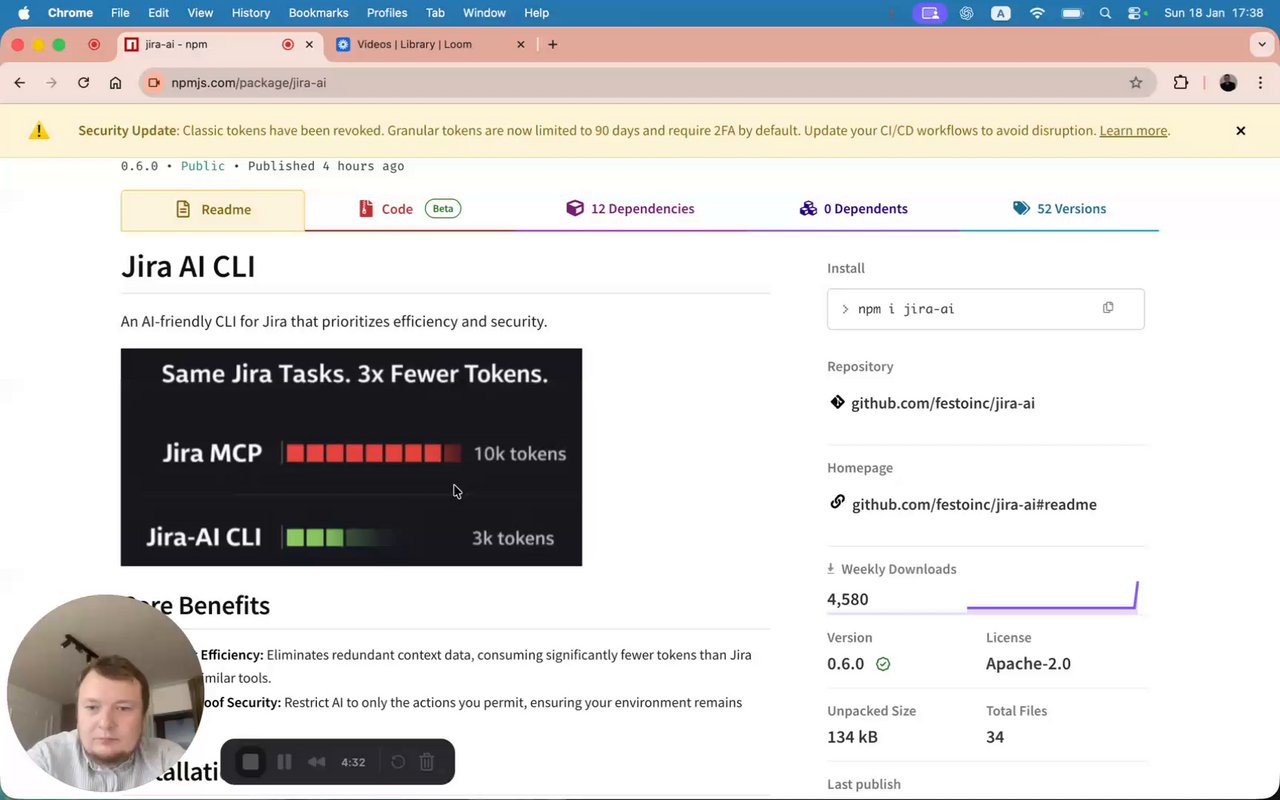Open the History menu
The width and height of the screenshot is (1280, 800).
(x=251, y=13)
